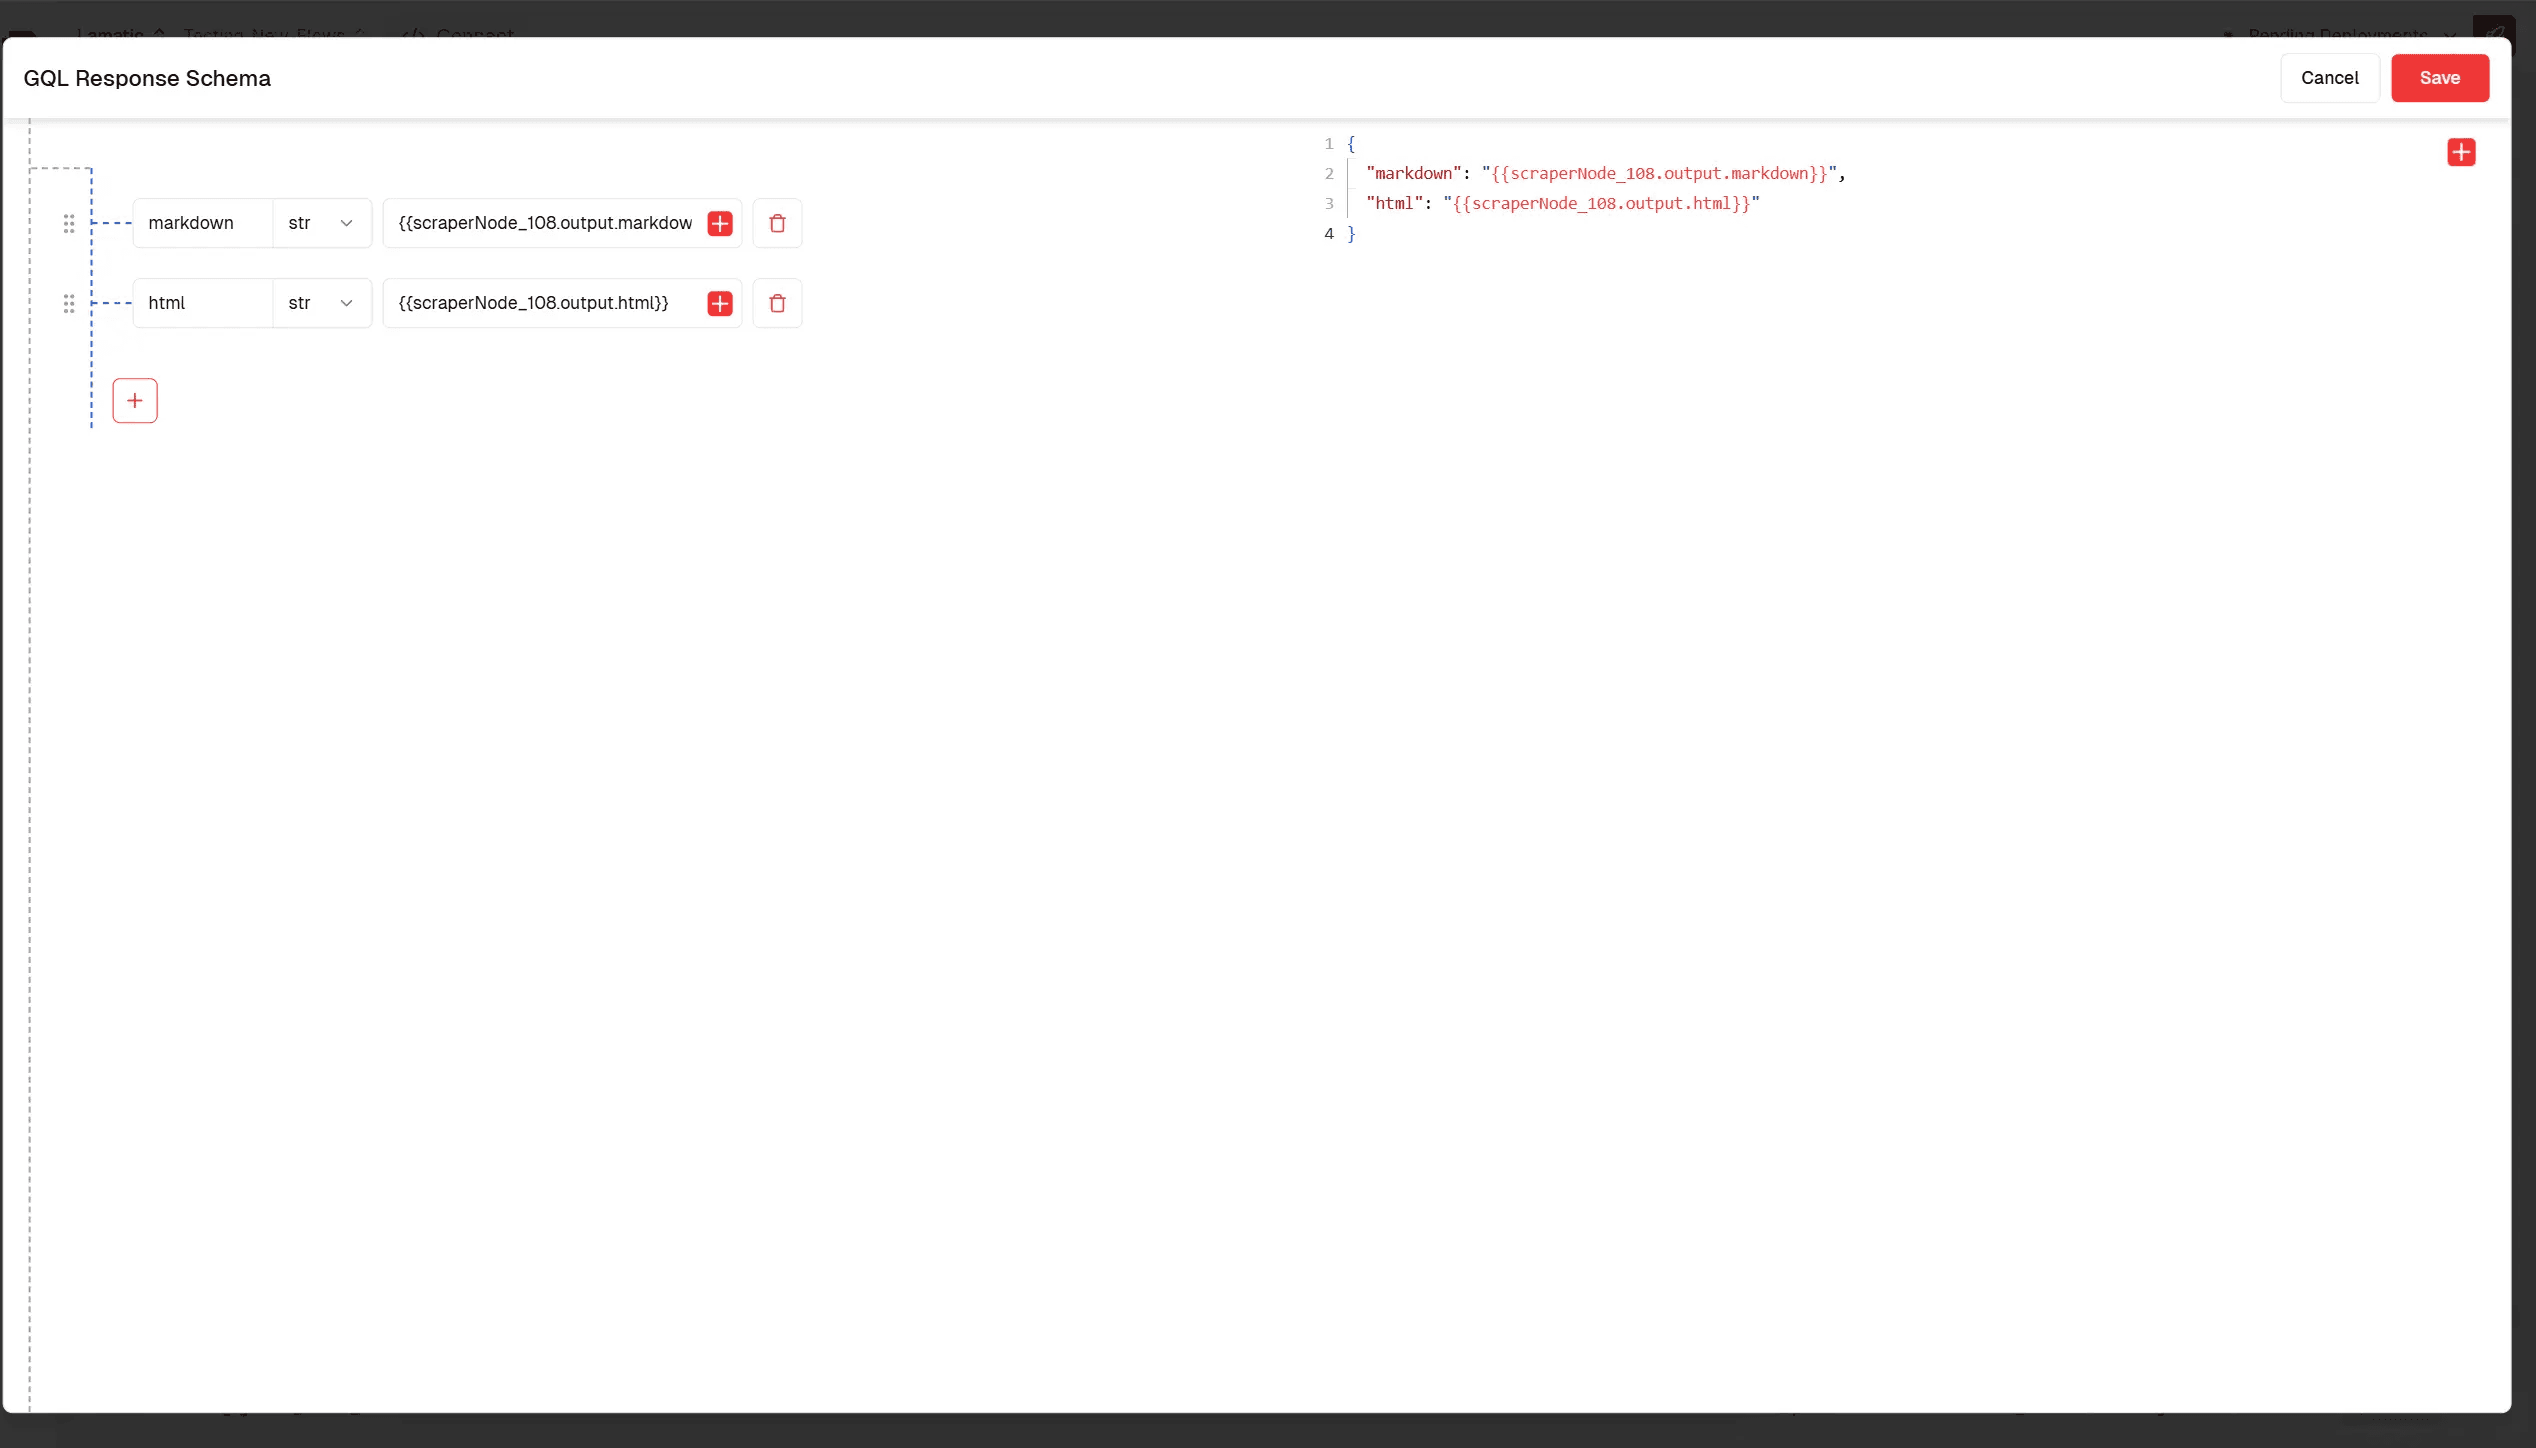
Task: Place cursor on JSON html line
Action: point(1562,204)
